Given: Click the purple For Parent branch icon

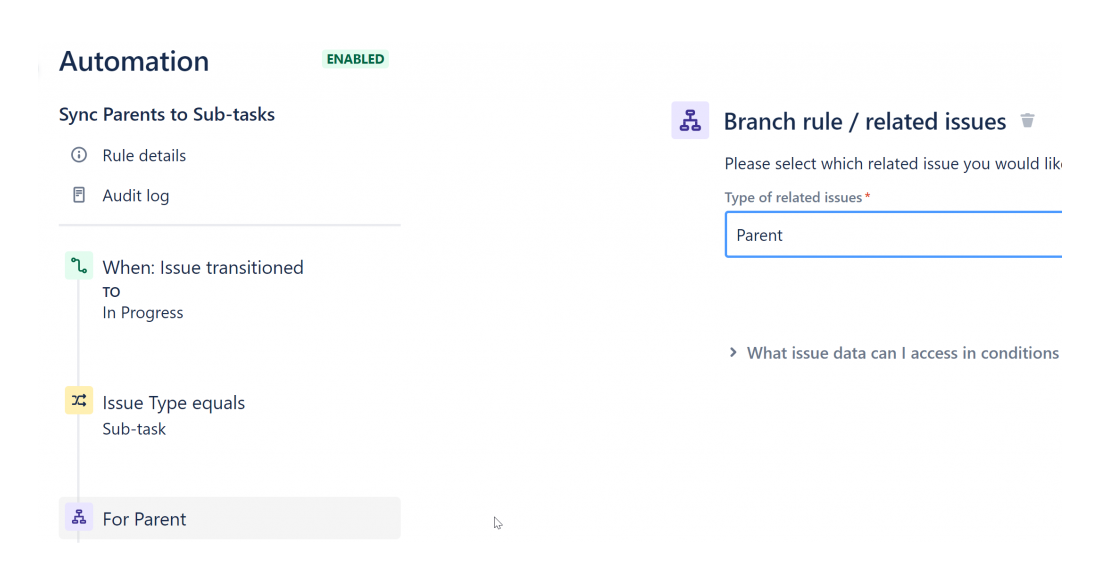Looking at the screenshot, I should (x=79, y=518).
